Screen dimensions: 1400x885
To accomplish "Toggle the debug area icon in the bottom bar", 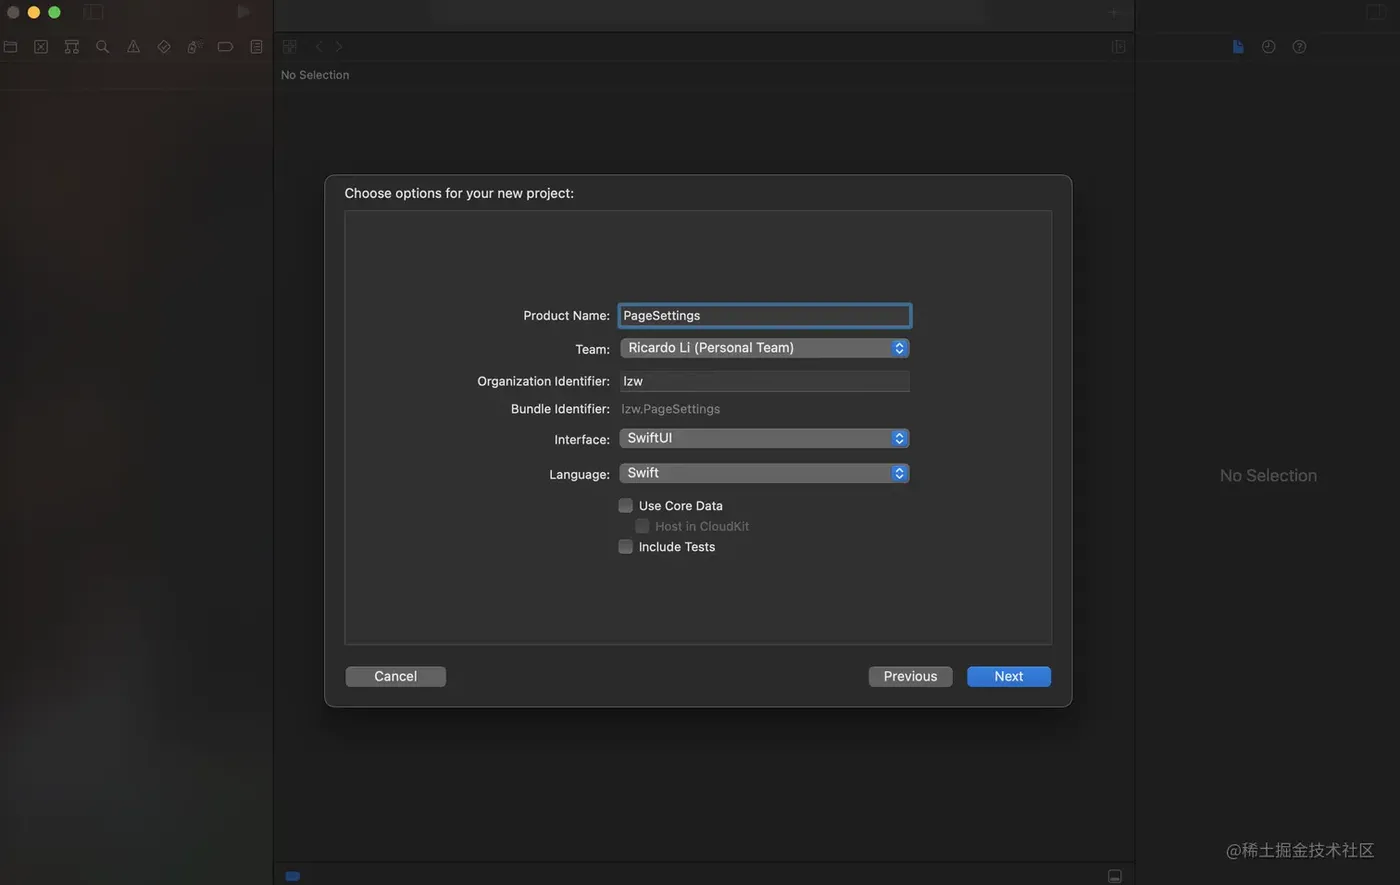I will coord(1115,876).
